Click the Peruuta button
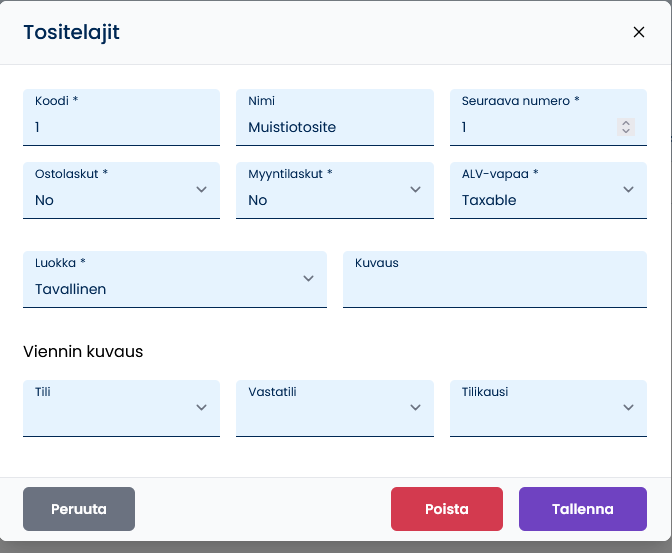This screenshot has height=553, width=672. (79, 509)
